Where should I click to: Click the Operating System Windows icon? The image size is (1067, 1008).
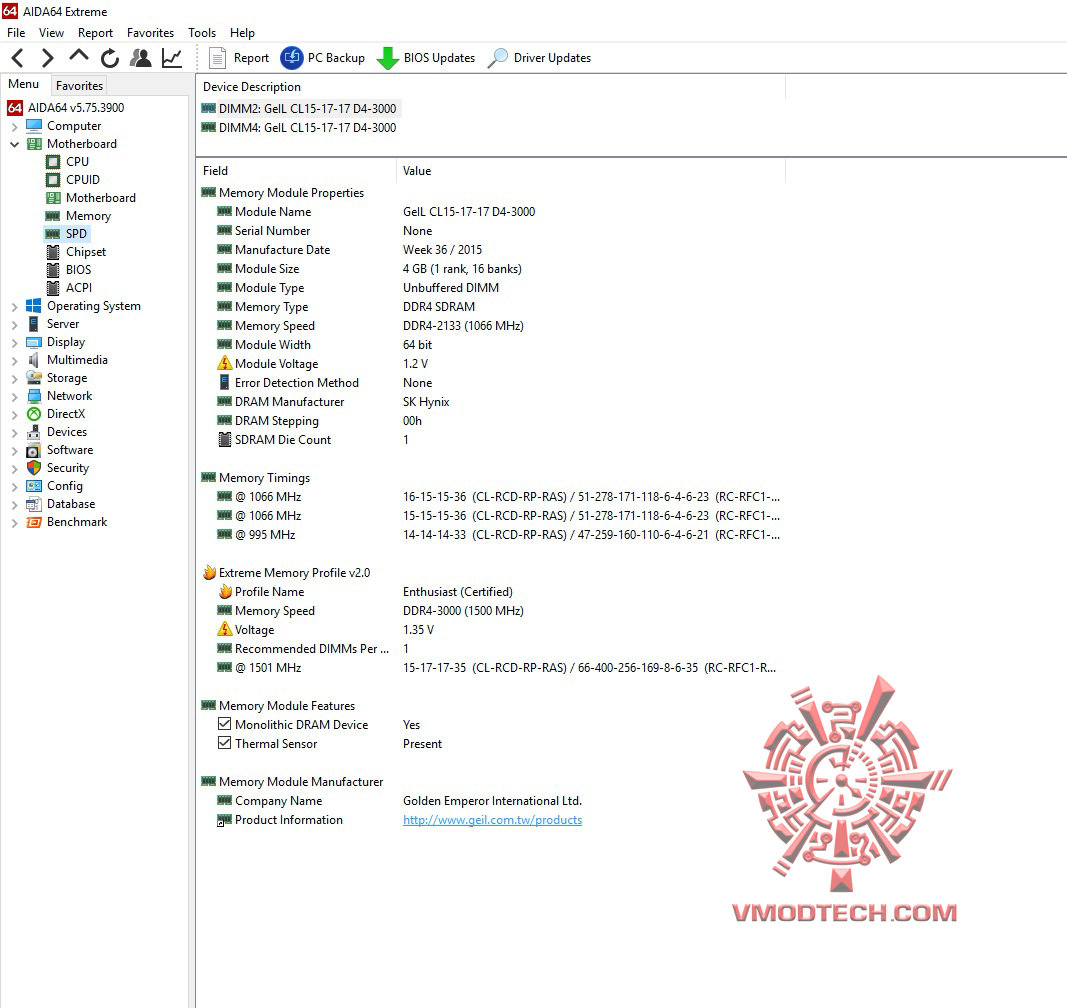[x=34, y=306]
